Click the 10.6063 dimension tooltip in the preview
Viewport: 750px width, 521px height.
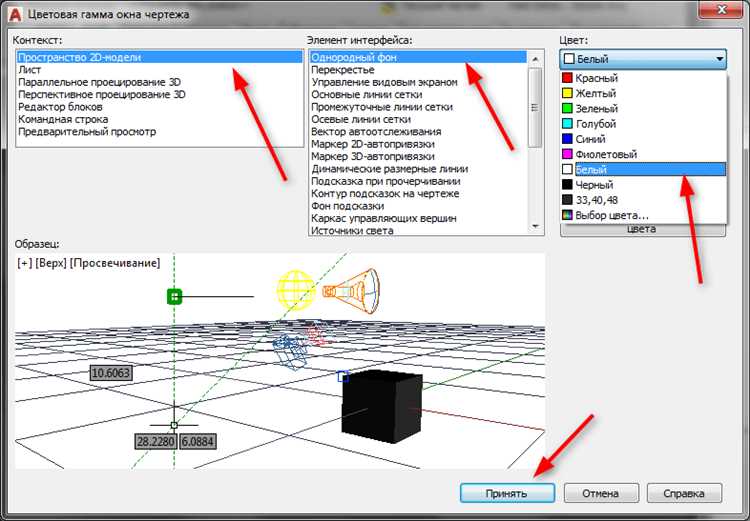(x=111, y=373)
